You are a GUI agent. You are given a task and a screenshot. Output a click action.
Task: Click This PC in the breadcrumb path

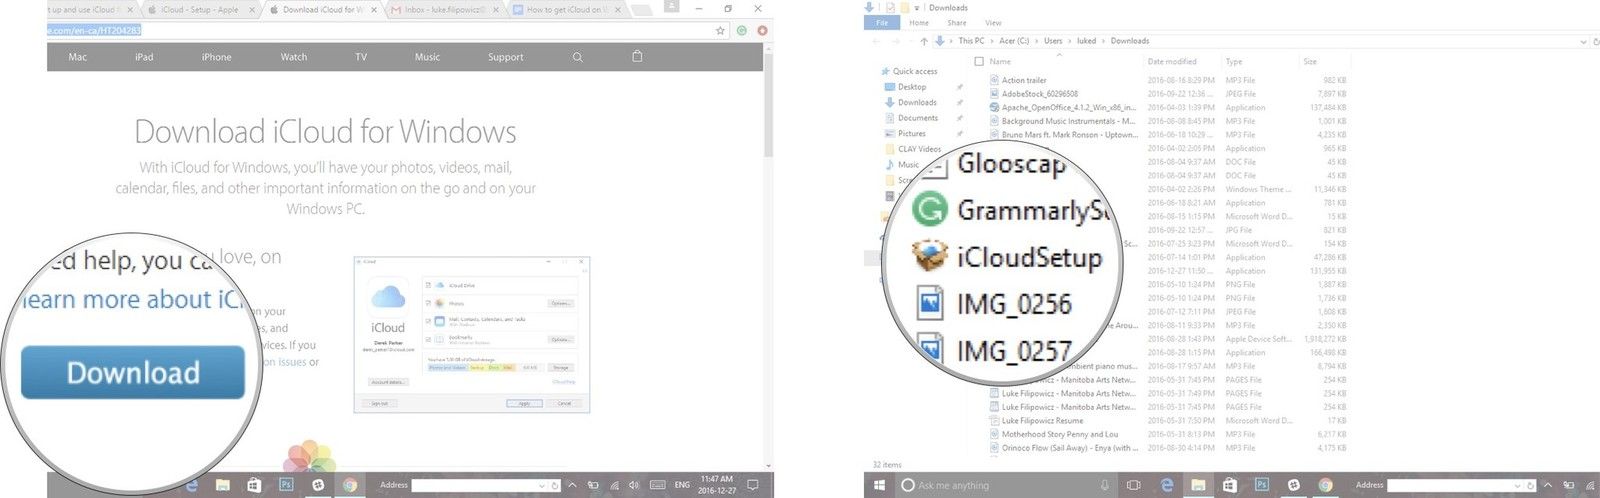pos(971,41)
